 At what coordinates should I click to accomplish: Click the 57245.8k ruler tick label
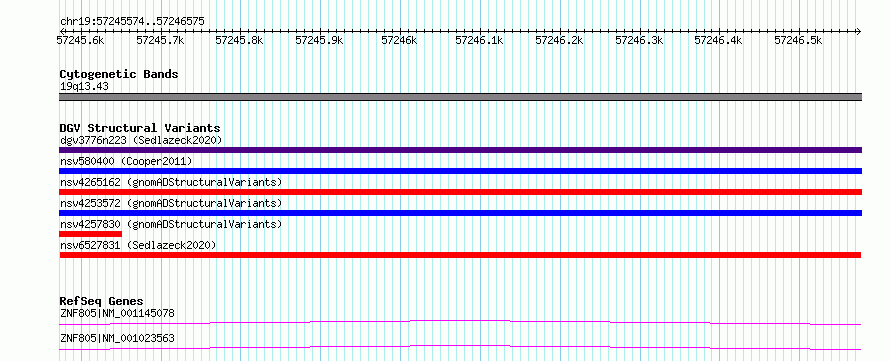[x=240, y=40]
